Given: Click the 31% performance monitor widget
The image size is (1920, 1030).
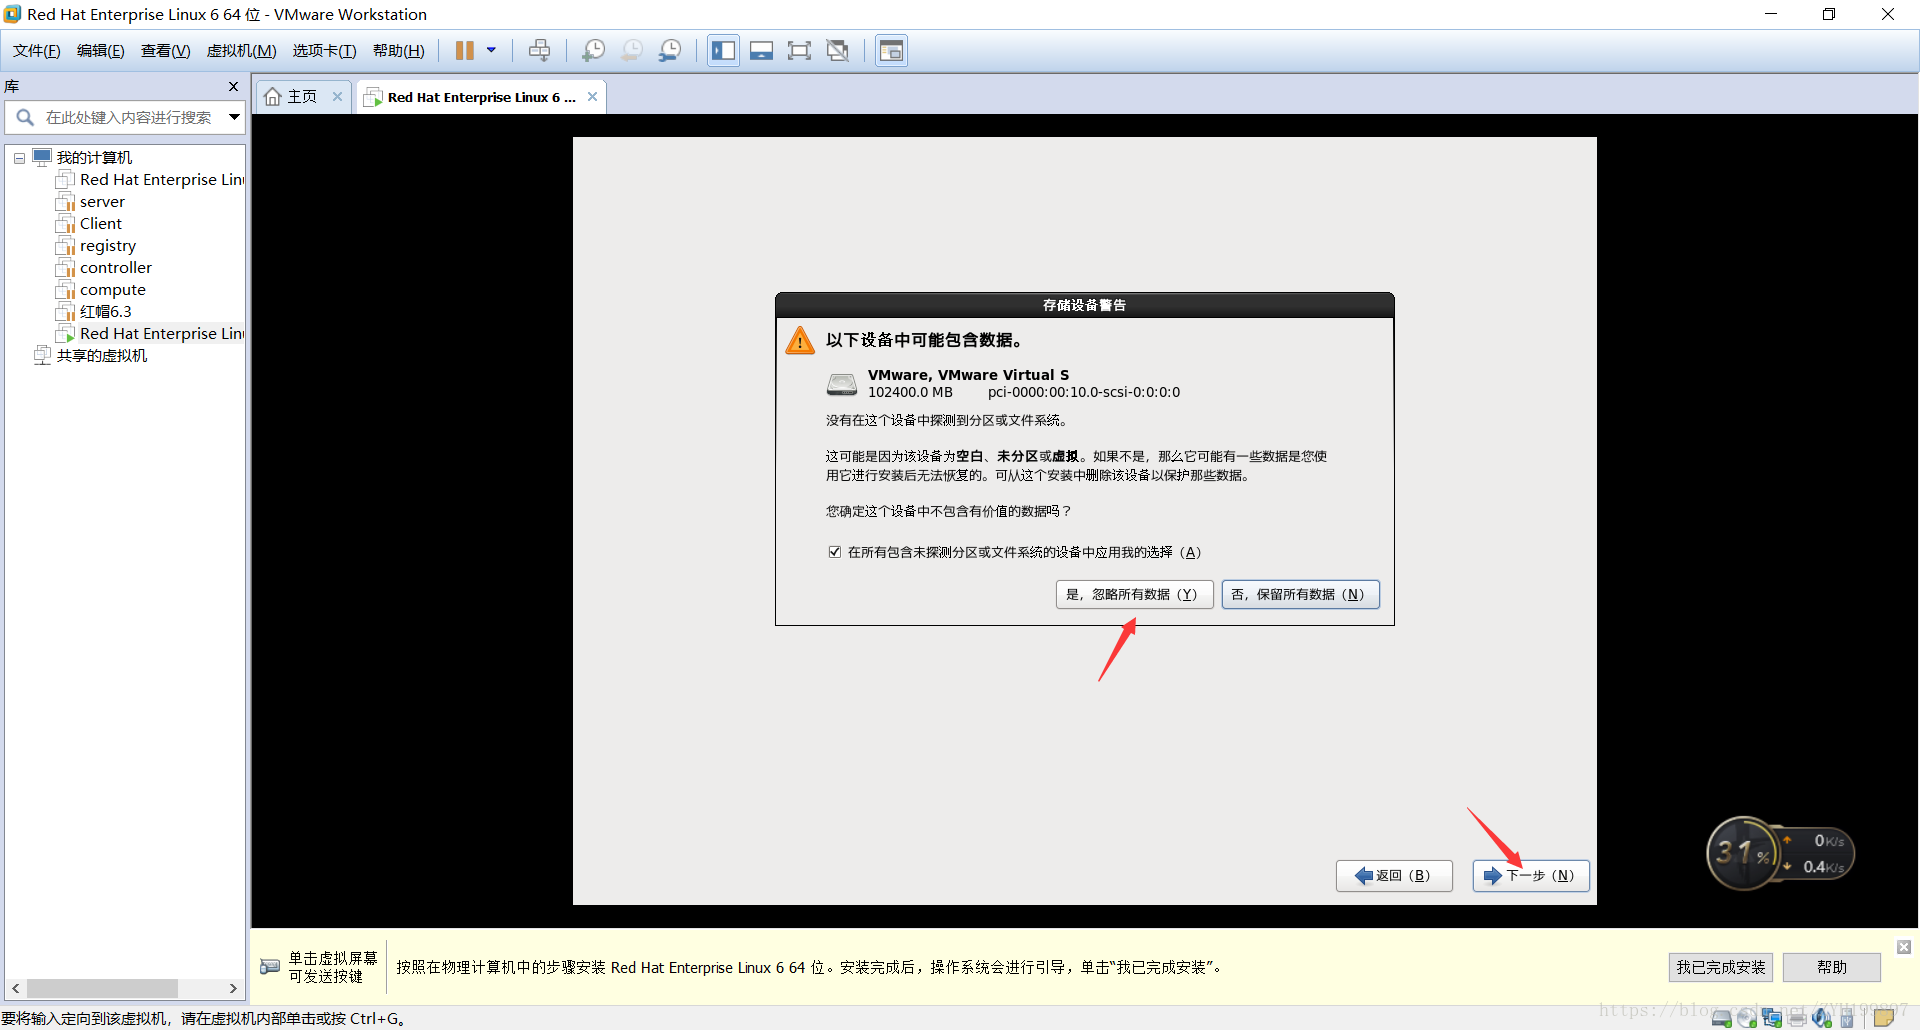Looking at the screenshot, I should pyautogui.click(x=1780, y=853).
